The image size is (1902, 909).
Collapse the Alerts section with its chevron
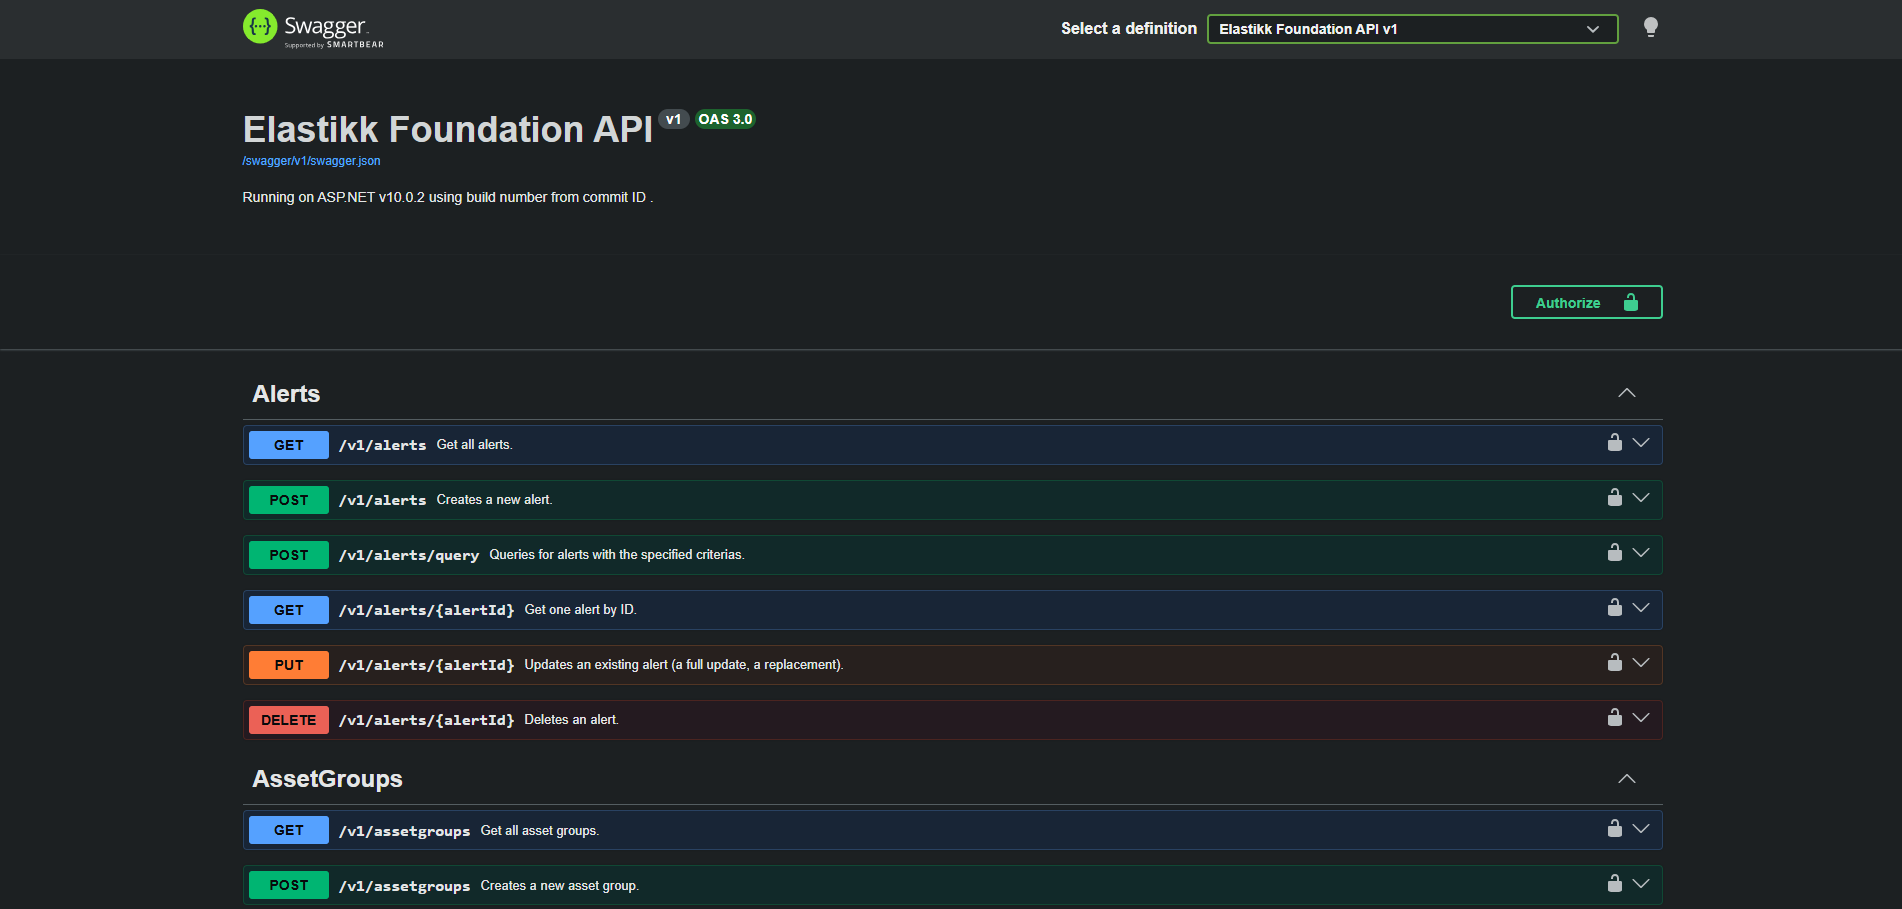tap(1626, 394)
